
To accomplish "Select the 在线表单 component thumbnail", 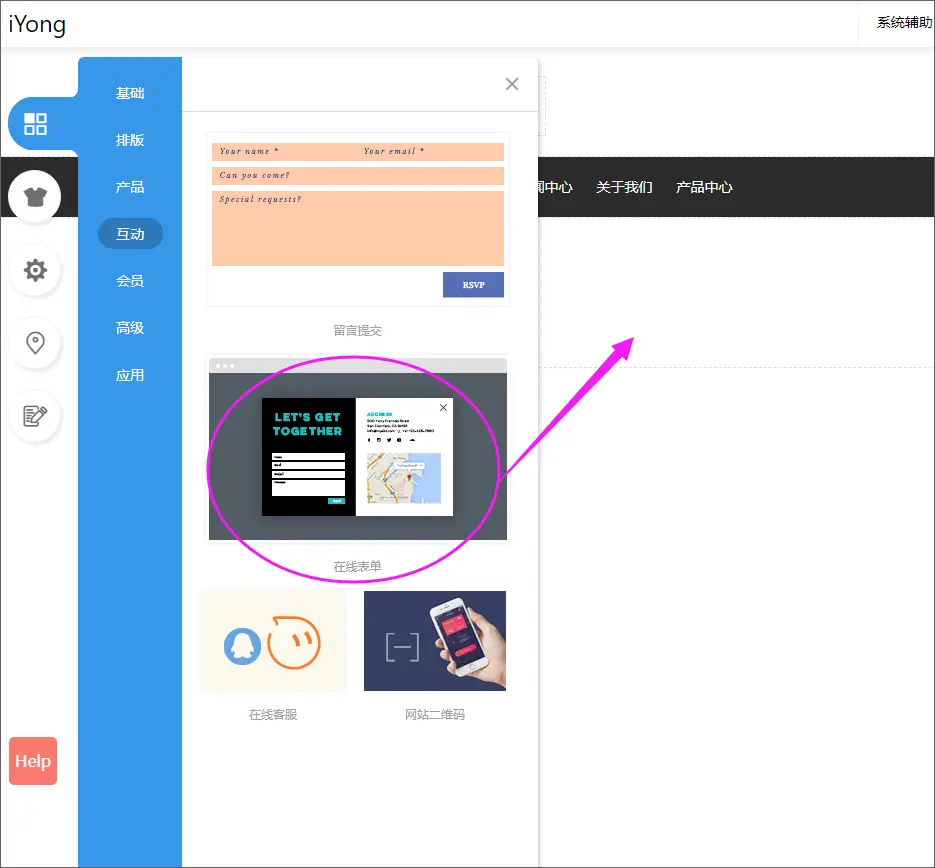I will (x=357, y=449).
